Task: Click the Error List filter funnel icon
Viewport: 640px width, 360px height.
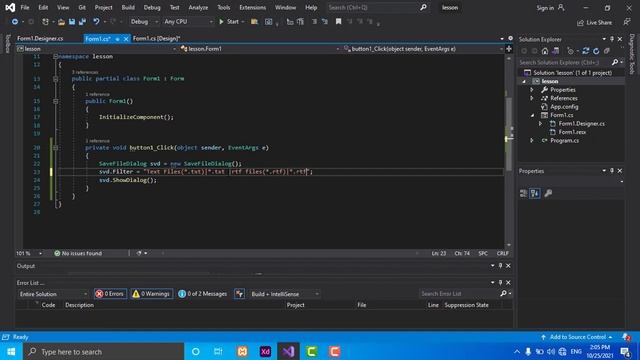Action: click(x=240, y=294)
